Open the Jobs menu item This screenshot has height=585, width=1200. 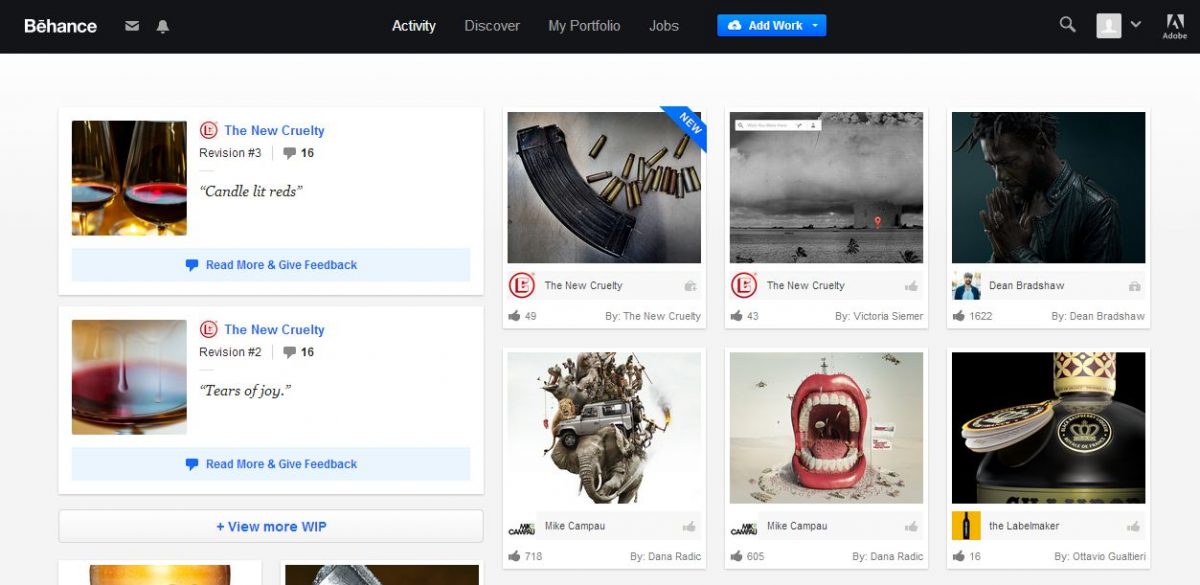(x=663, y=26)
